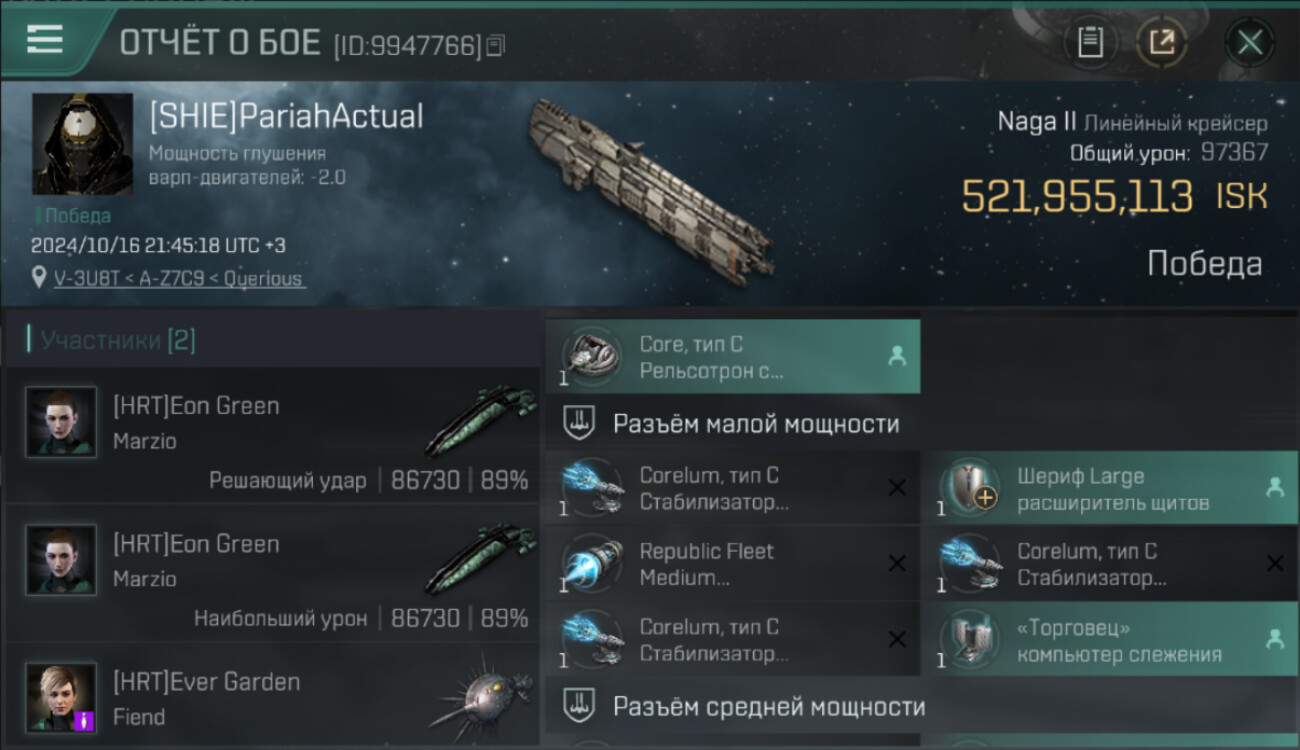Select «Торговец» tracking computer module
The width and height of the screenshot is (1300, 750).
click(1110, 641)
